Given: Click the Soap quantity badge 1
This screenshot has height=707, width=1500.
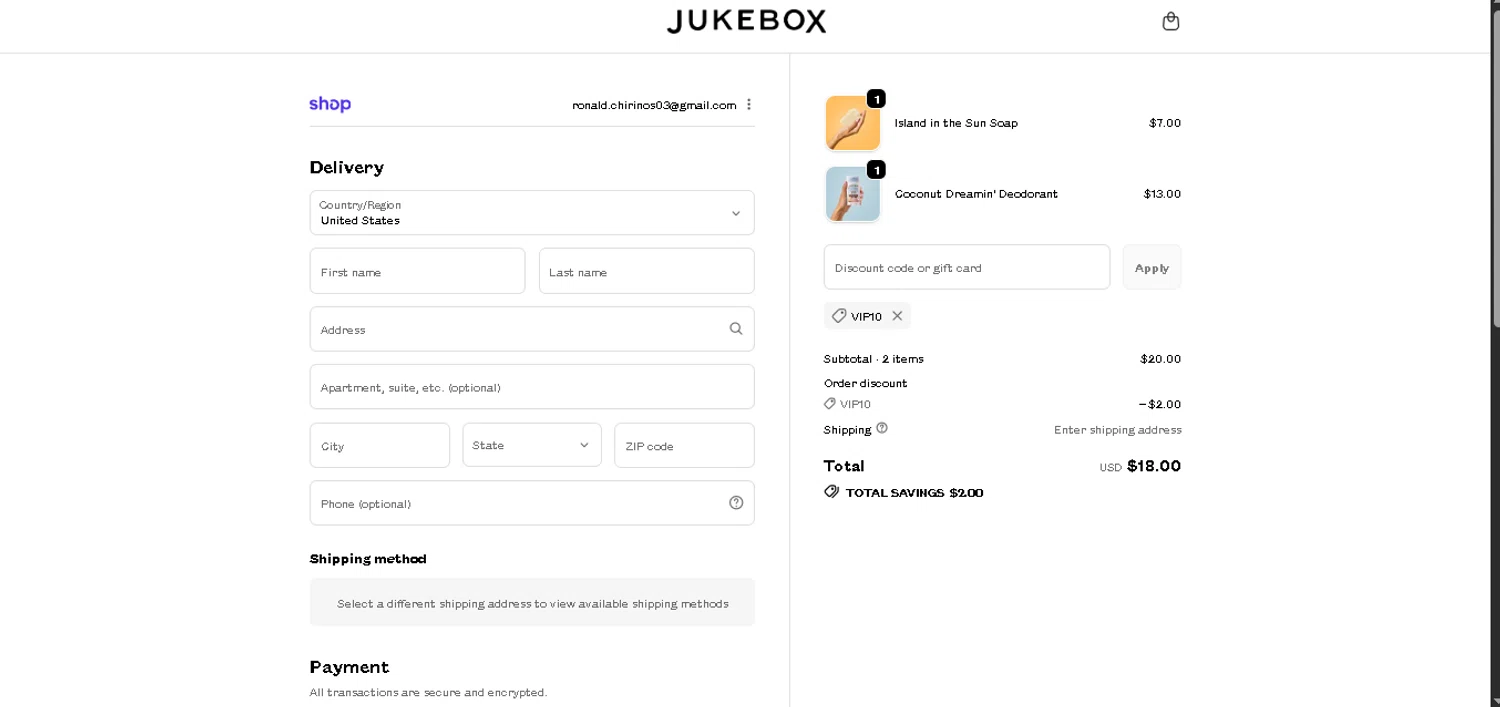Looking at the screenshot, I should tap(876, 99).
